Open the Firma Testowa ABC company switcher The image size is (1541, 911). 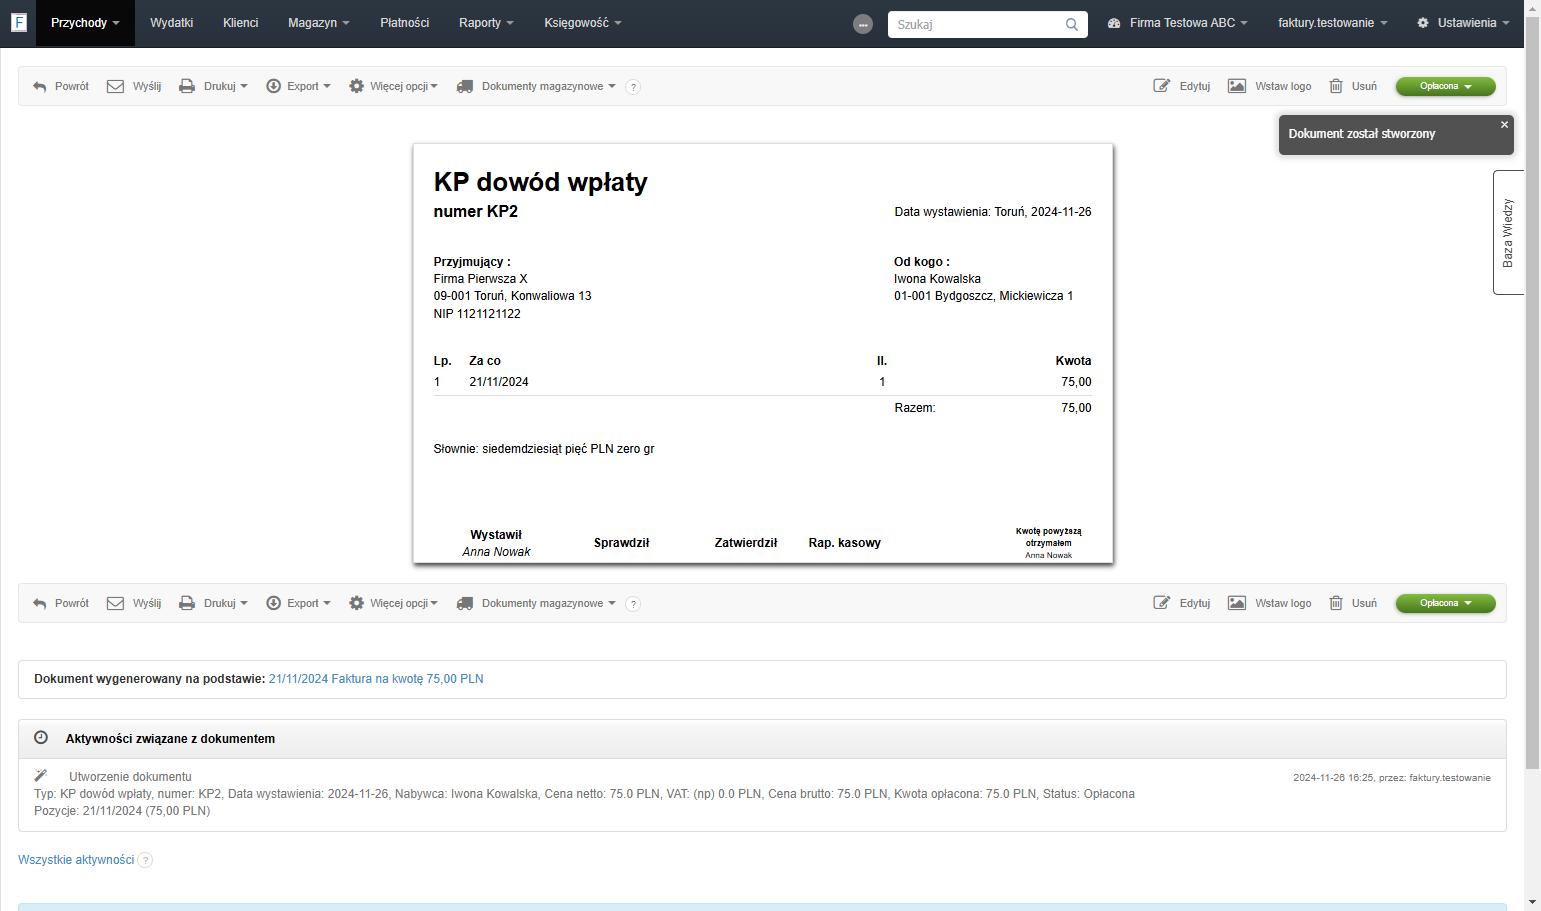pyautogui.click(x=1178, y=23)
